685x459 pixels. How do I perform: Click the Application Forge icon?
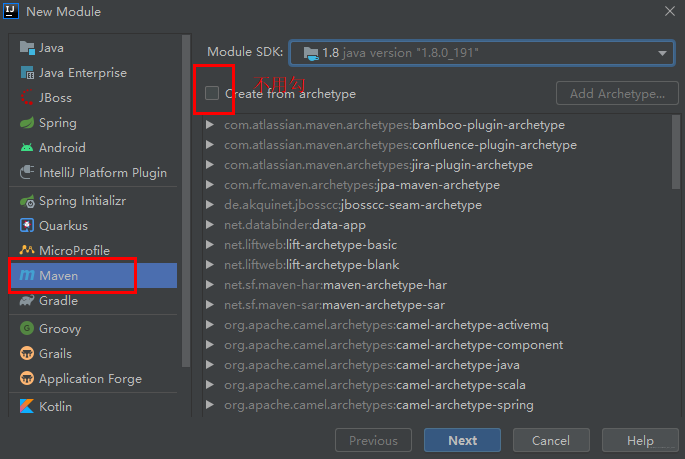pyautogui.click(x=27, y=378)
